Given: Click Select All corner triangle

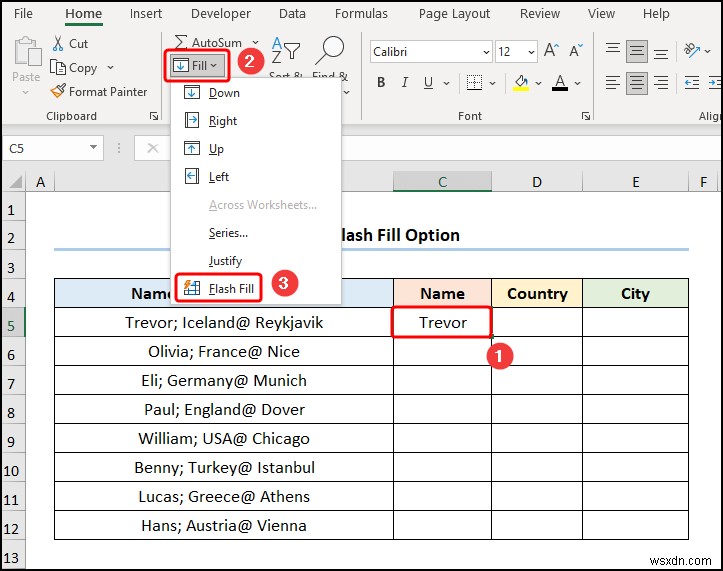Looking at the screenshot, I should click(16, 182).
